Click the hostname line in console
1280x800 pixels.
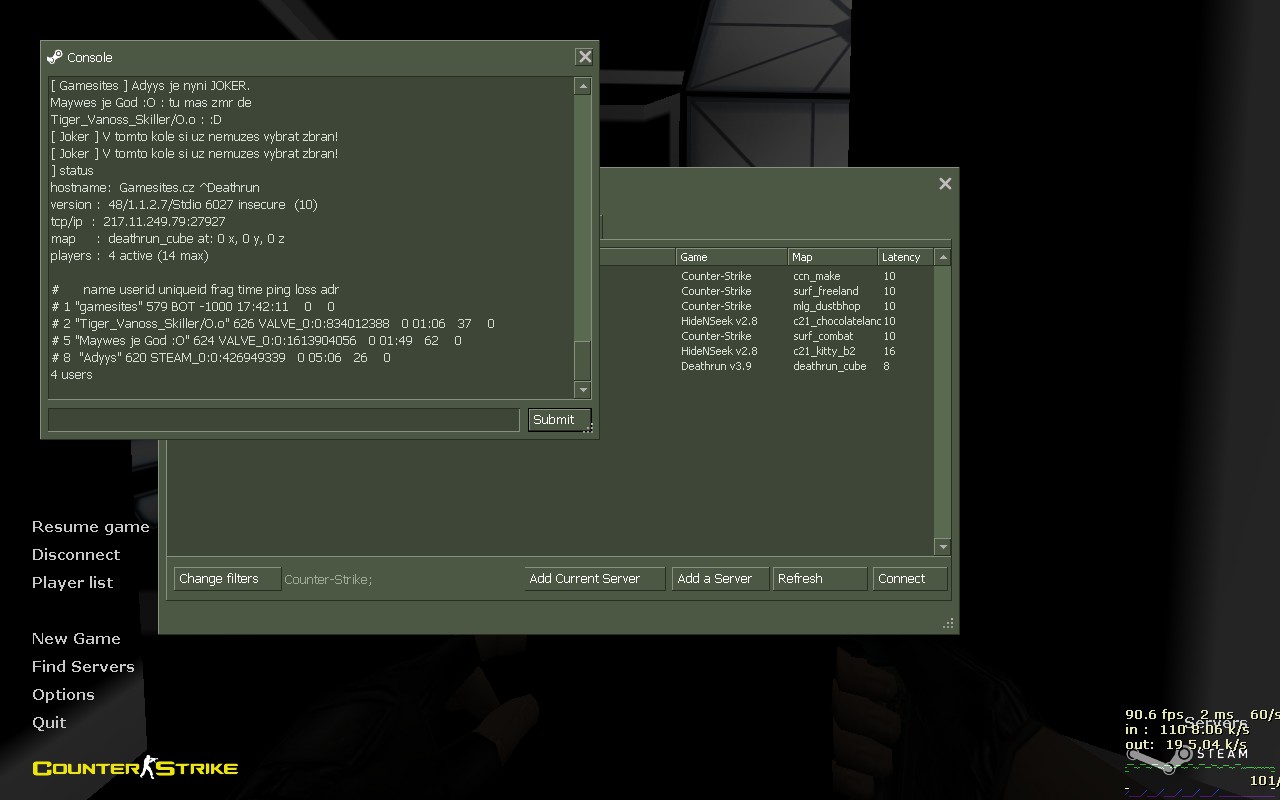pyautogui.click(x=155, y=187)
